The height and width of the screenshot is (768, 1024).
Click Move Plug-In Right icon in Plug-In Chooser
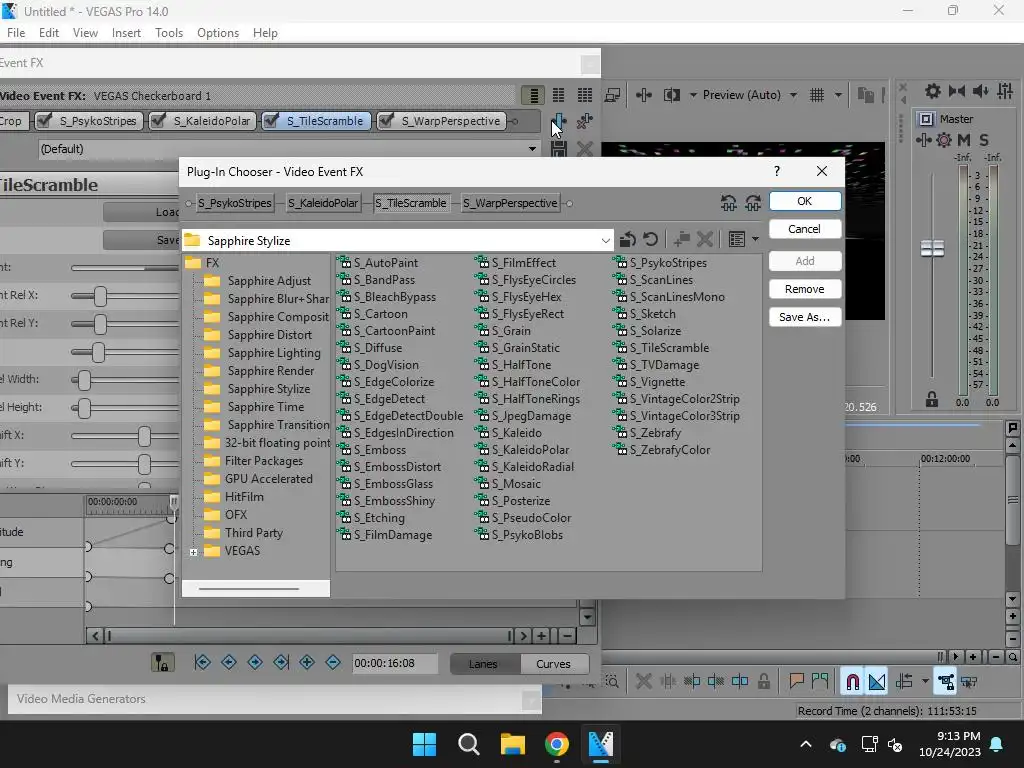tap(753, 203)
